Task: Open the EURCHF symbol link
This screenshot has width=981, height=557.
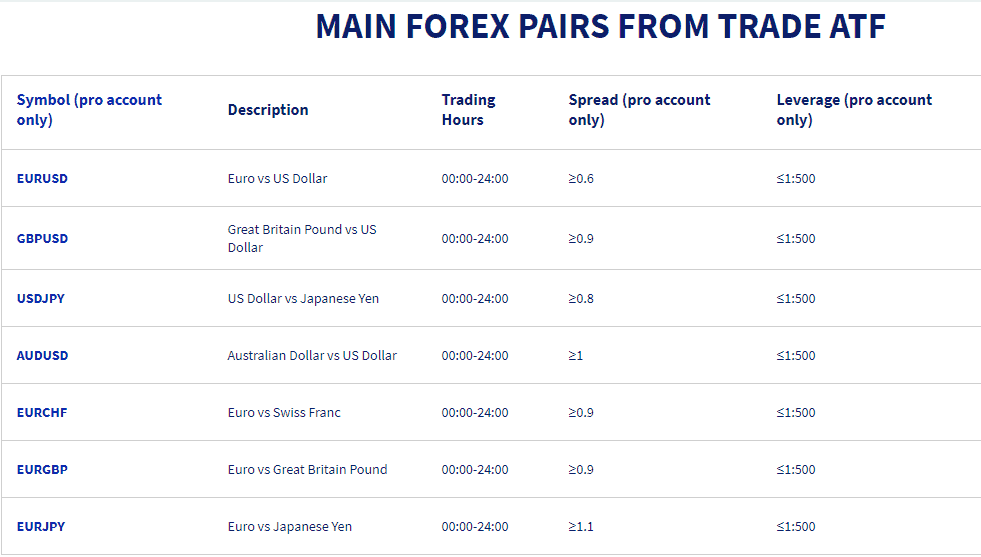Action: click(42, 413)
